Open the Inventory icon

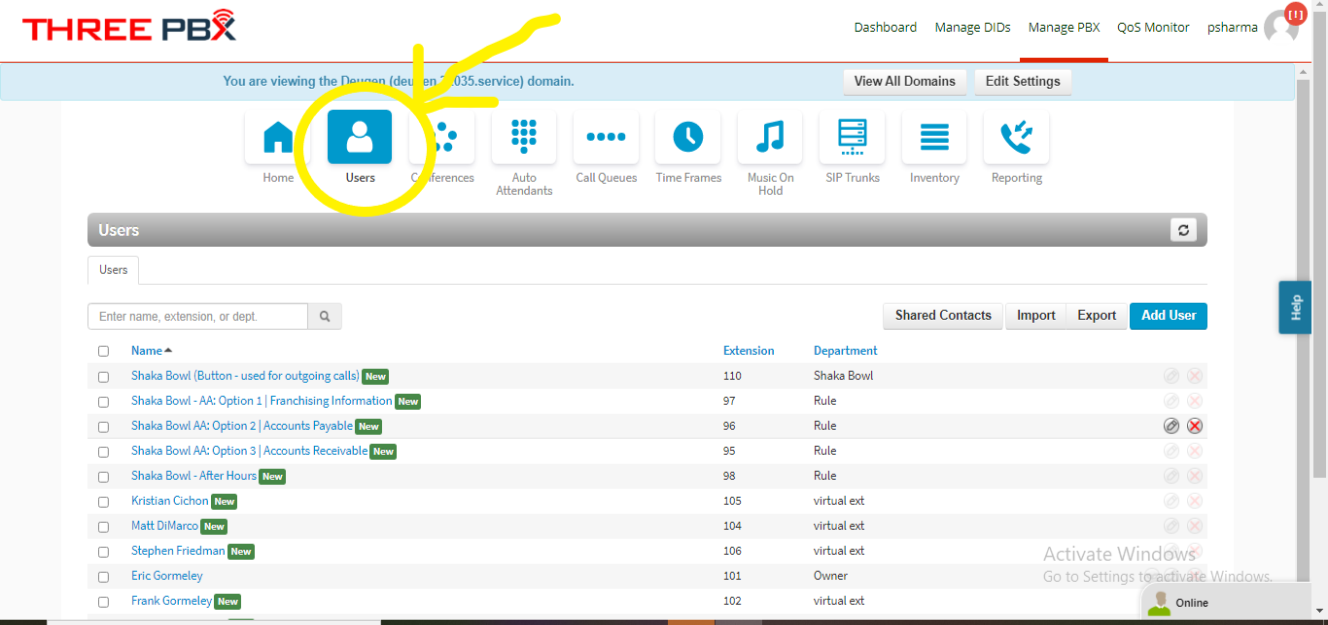point(934,137)
